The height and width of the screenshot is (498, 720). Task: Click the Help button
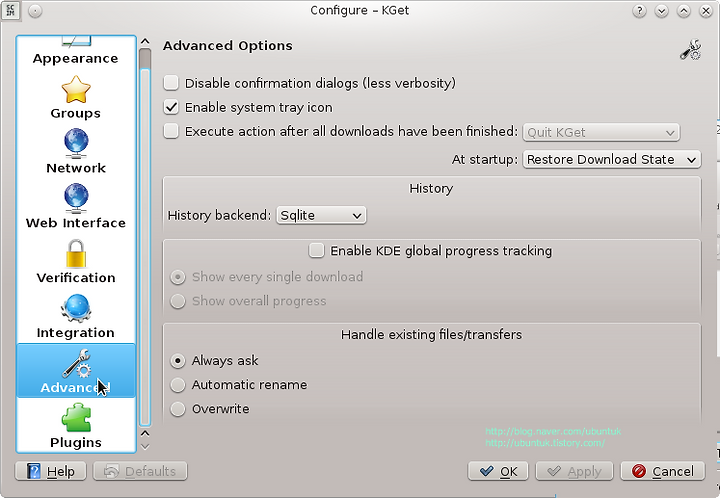[51, 471]
